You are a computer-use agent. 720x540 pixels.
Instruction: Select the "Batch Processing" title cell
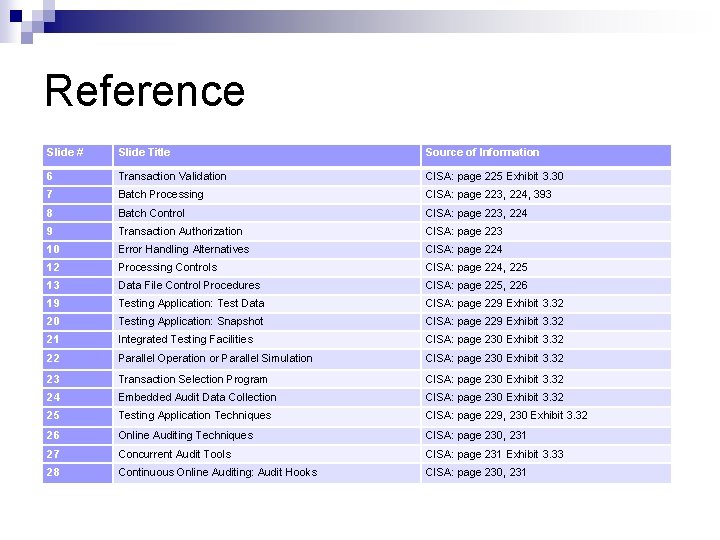[x=267, y=195]
